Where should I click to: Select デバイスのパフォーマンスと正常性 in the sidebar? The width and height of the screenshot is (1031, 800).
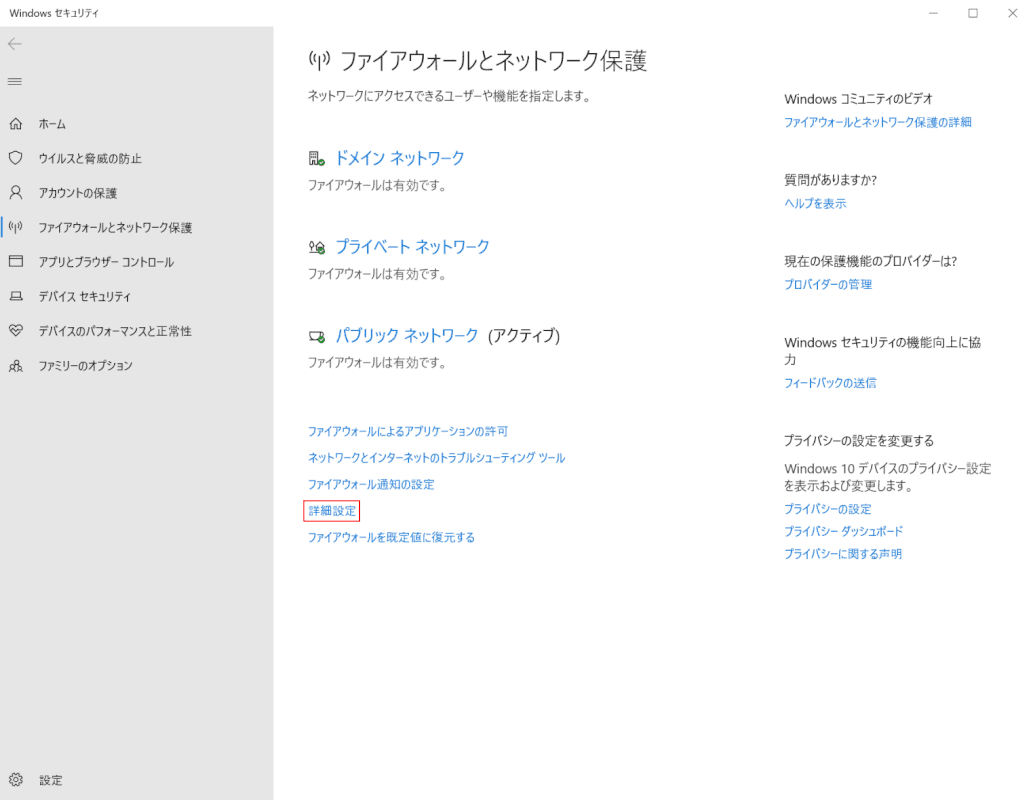tap(115, 331)
